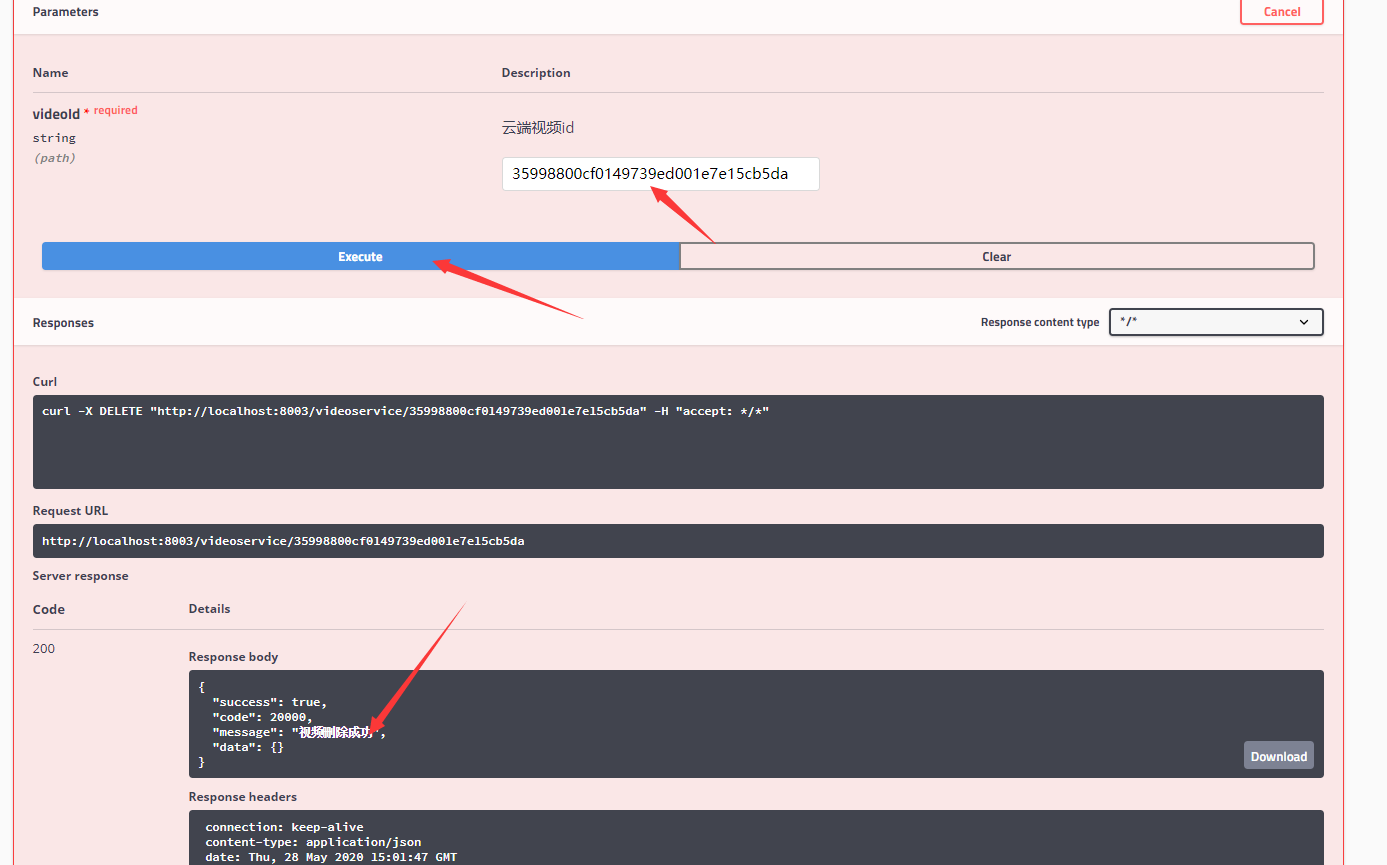Click the videoId parameter name

tap(56, 114)
